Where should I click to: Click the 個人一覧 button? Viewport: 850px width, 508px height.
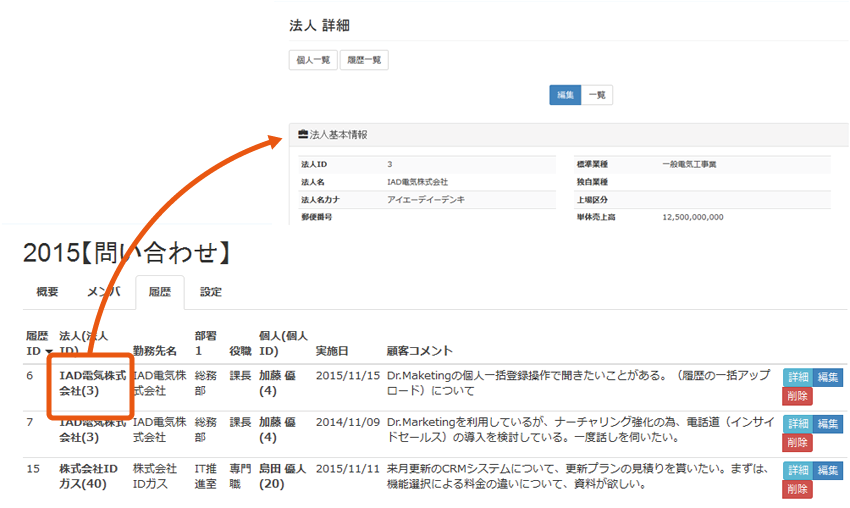pyautogui.click(x=313, y=60)
